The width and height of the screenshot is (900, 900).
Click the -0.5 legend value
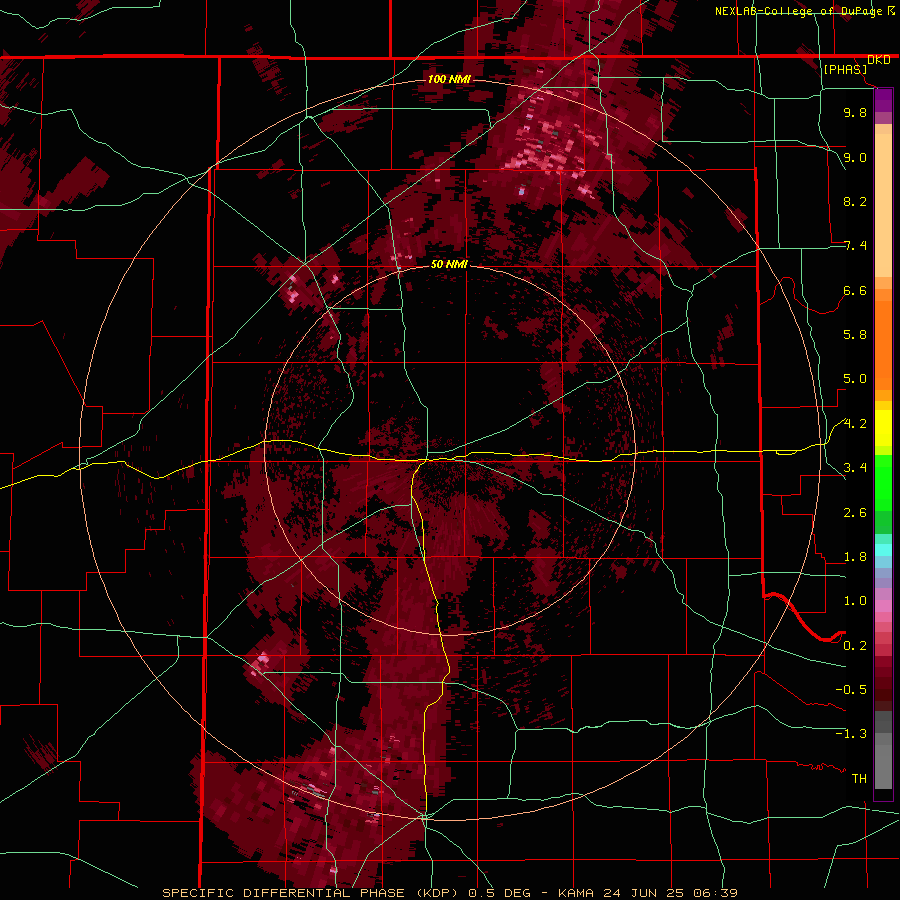pos(851,690)
